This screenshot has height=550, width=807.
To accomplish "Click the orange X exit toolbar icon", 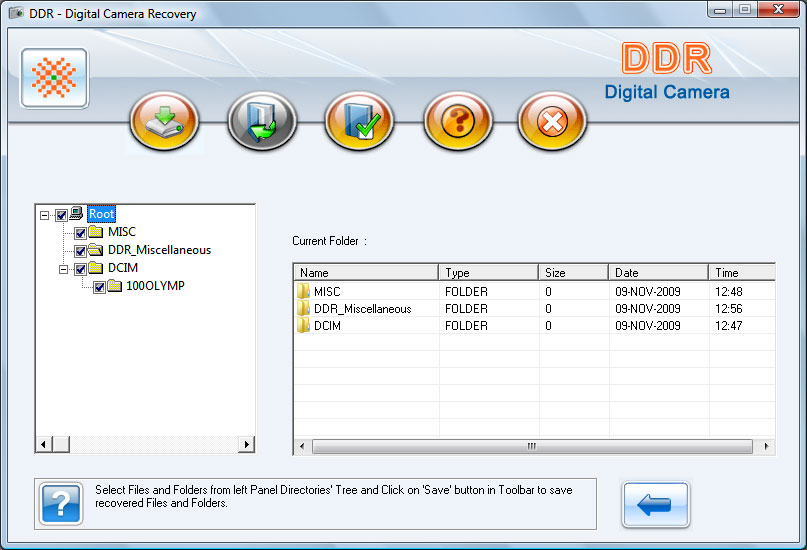I will coord(552,121).
